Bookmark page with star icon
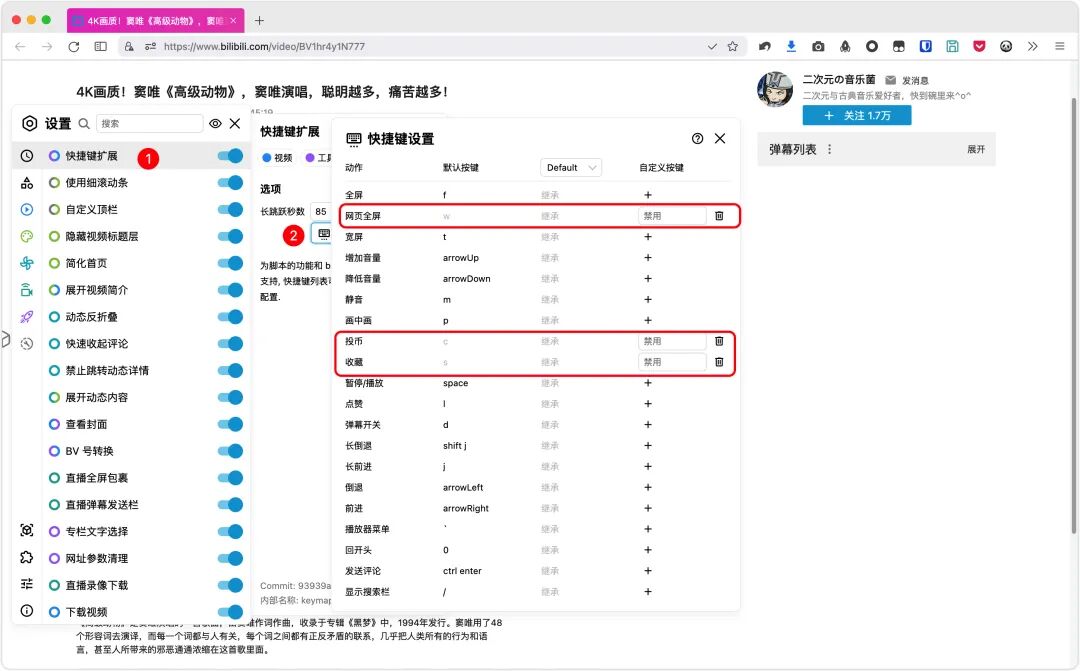This screenshot has height=671, width=1080. point(733,47)
